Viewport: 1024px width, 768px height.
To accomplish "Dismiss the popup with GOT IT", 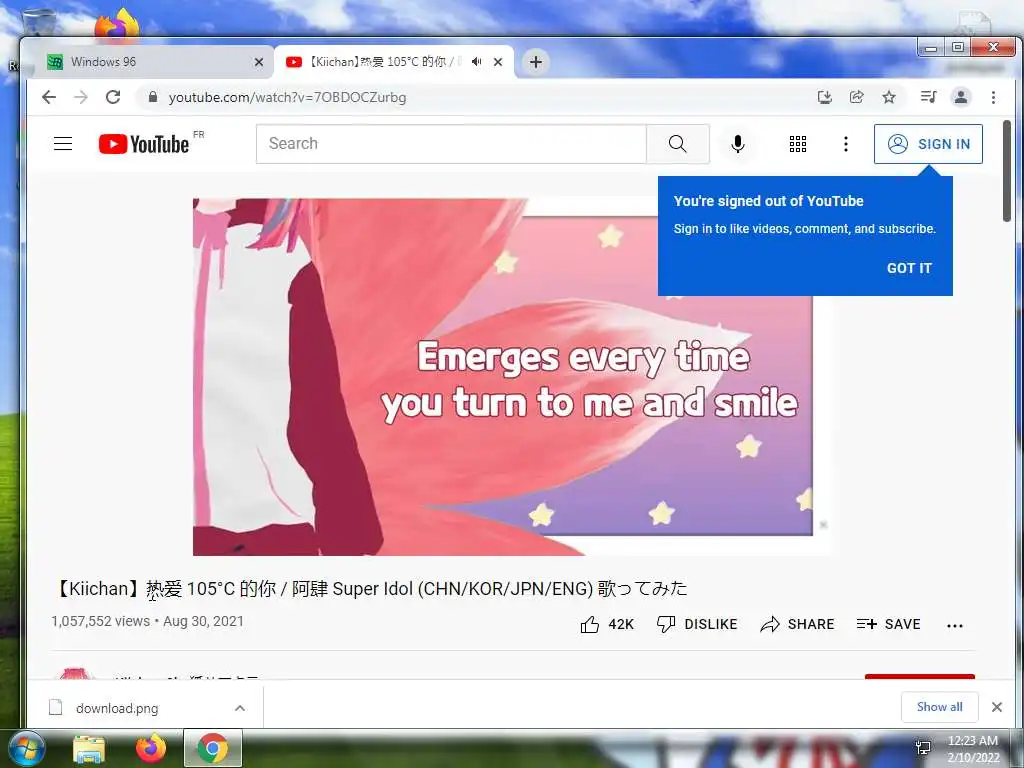I will click(x=909, y=268).
